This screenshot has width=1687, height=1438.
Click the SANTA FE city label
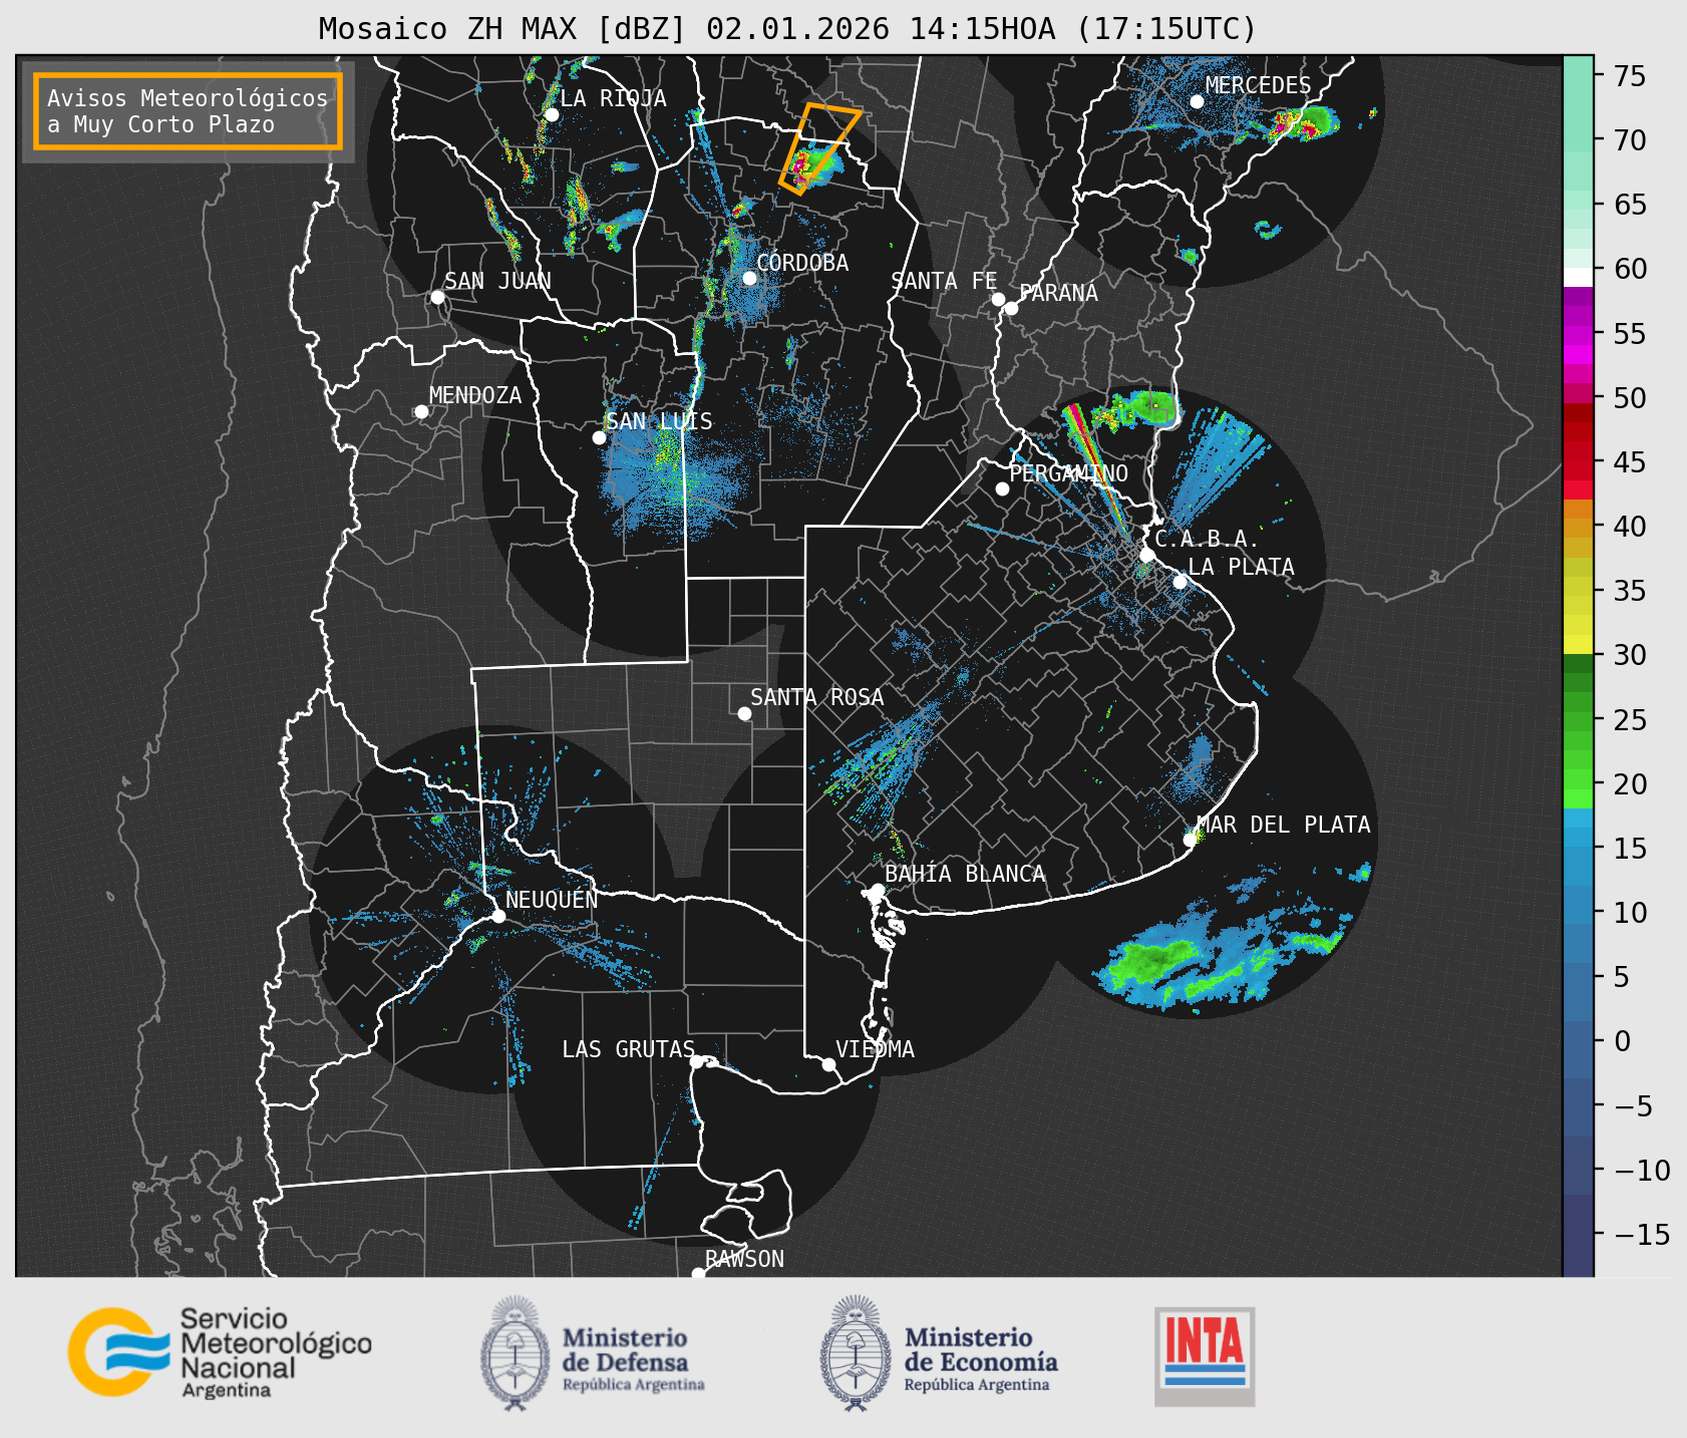(x=944, y=282)
